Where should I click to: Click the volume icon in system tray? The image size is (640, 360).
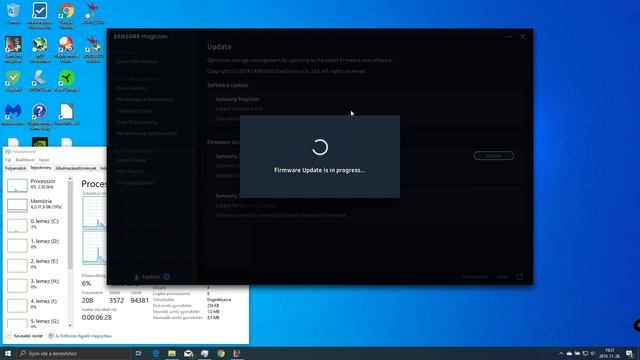(593, 353)
